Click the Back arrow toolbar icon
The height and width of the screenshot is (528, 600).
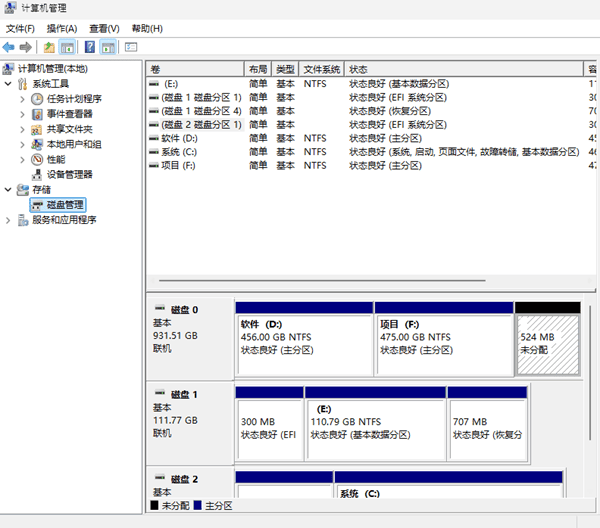click(9, 47)
